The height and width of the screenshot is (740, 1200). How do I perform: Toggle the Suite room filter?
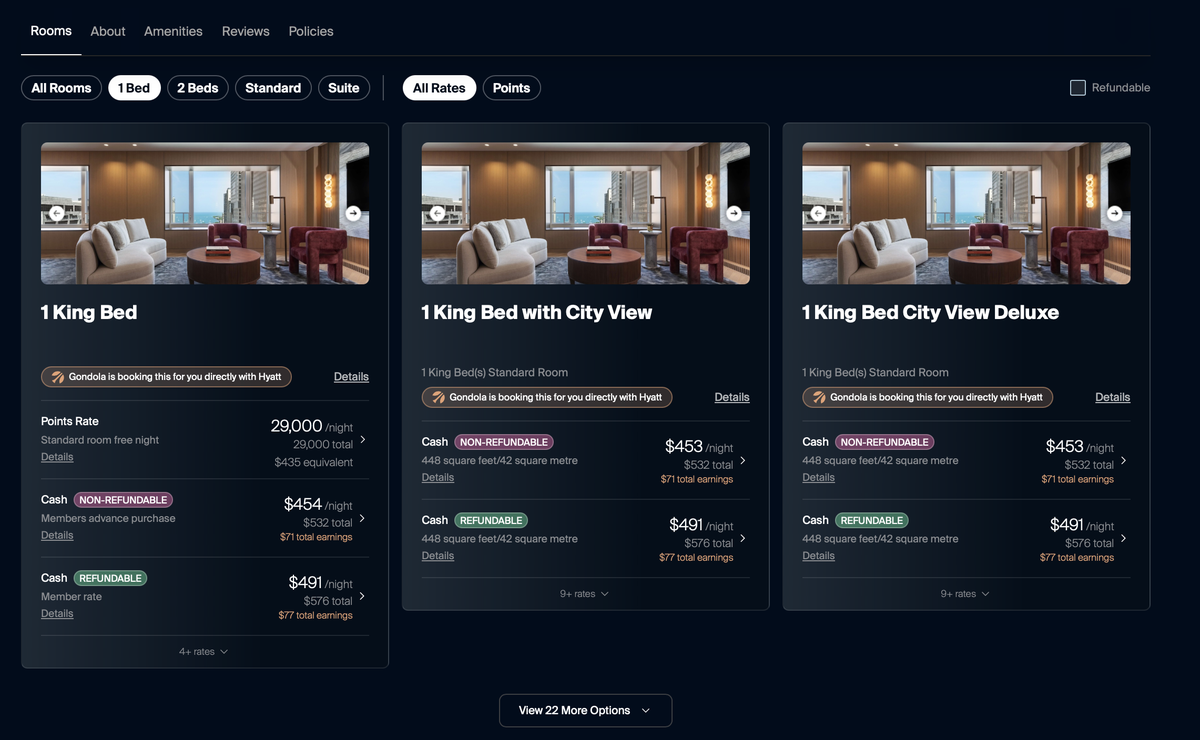point(344,88)
